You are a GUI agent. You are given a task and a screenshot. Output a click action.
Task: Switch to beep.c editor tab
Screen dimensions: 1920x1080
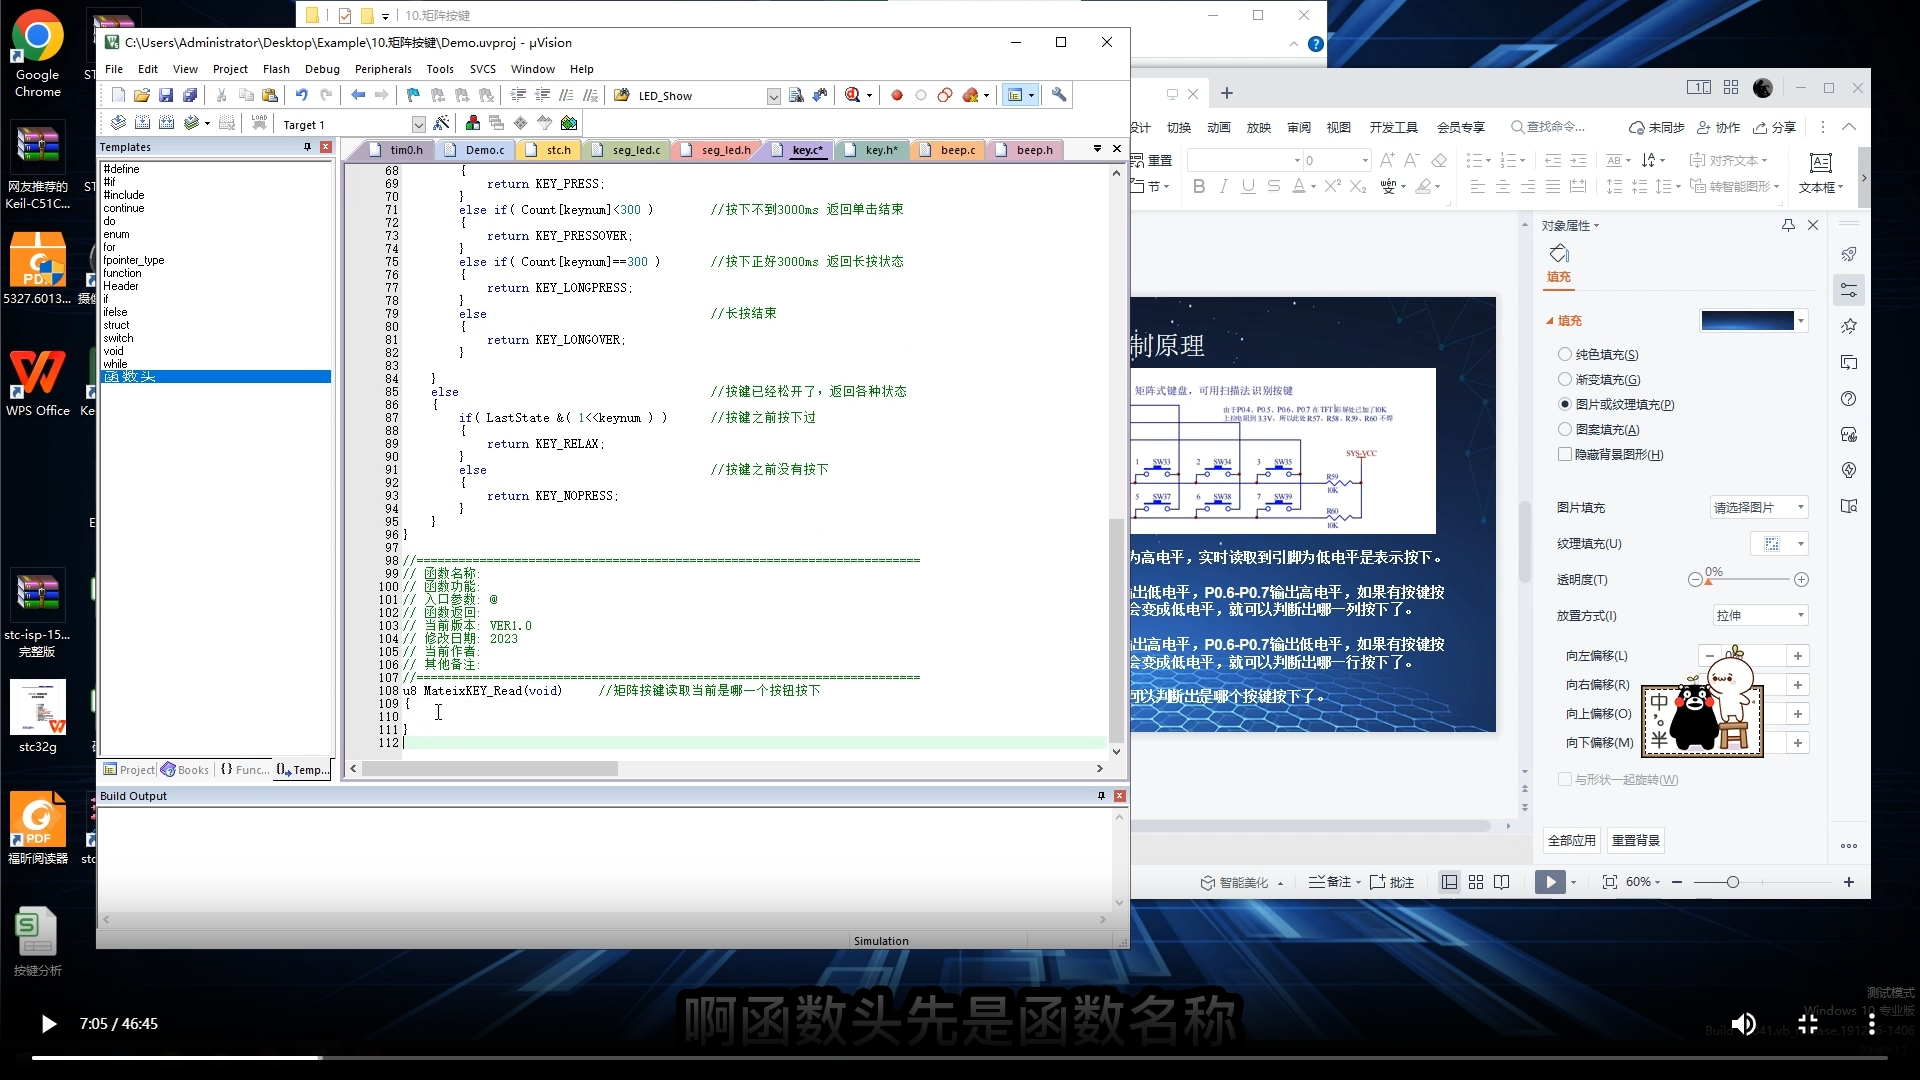coord(957,150)
